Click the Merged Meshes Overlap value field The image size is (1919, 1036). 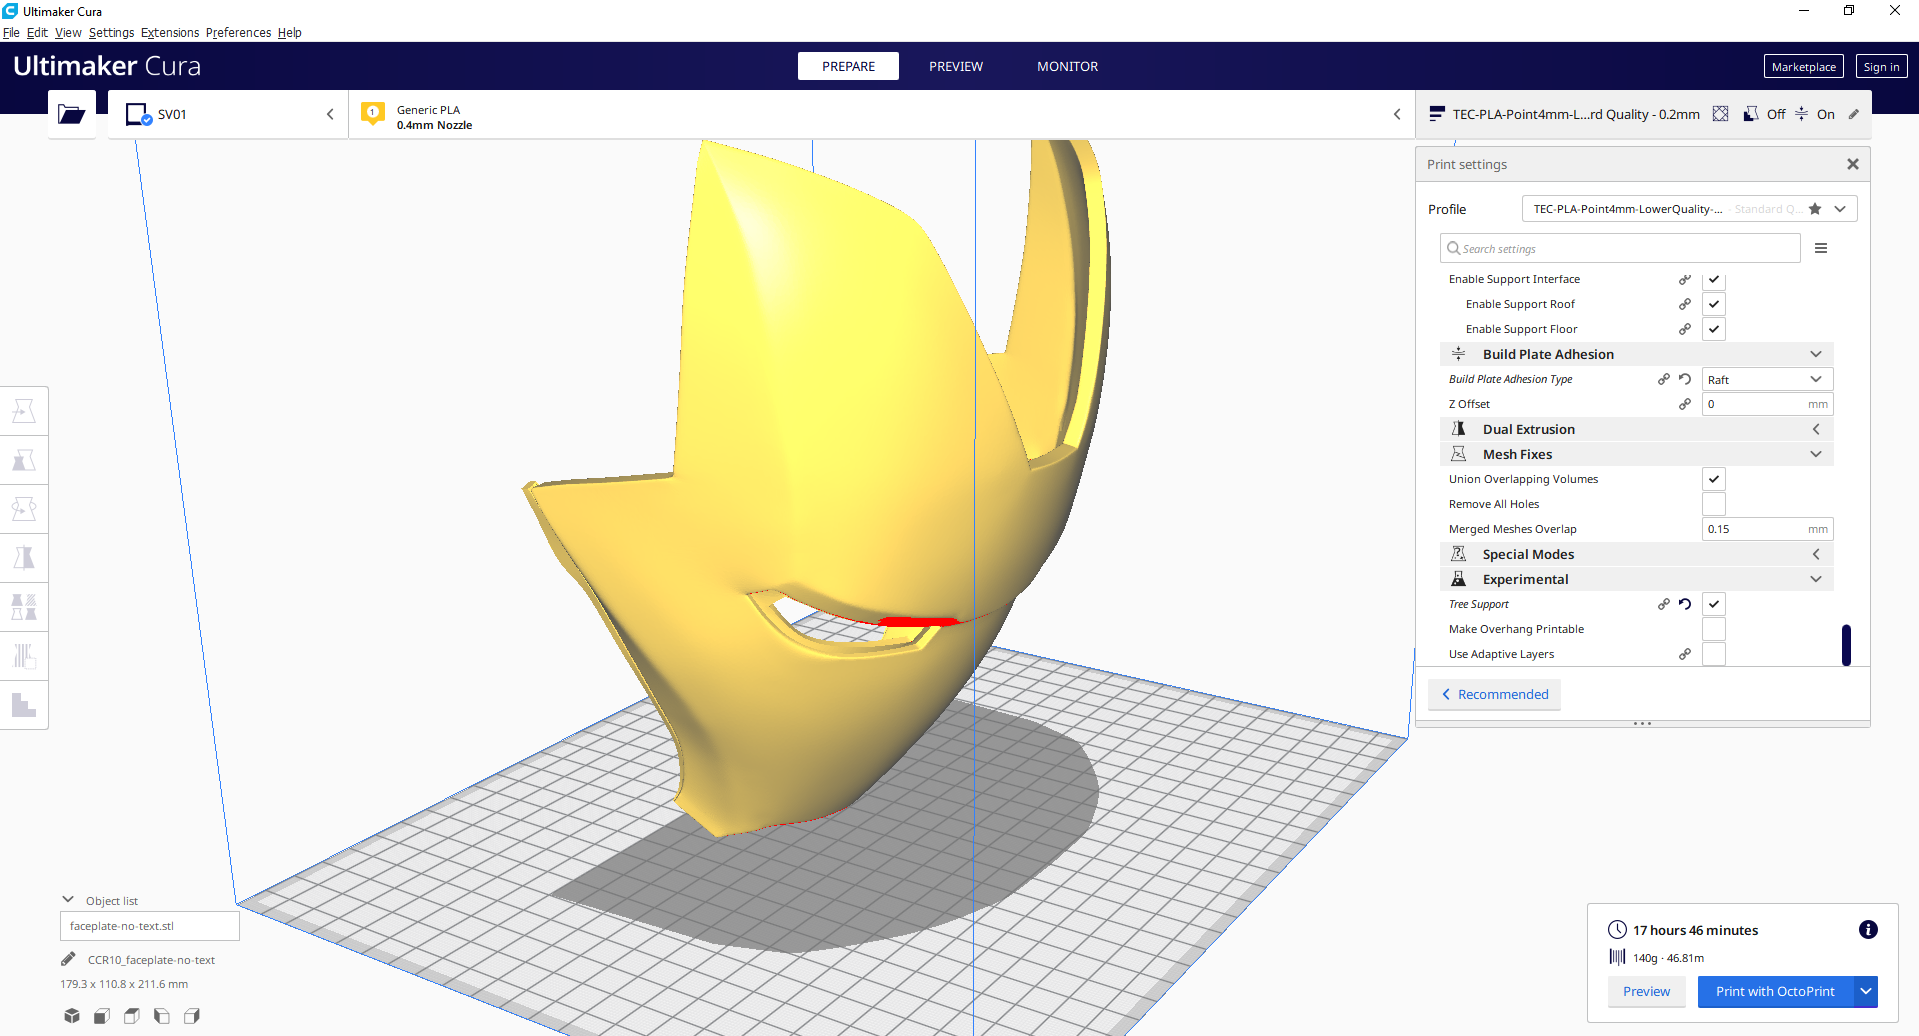[1767, 529]
